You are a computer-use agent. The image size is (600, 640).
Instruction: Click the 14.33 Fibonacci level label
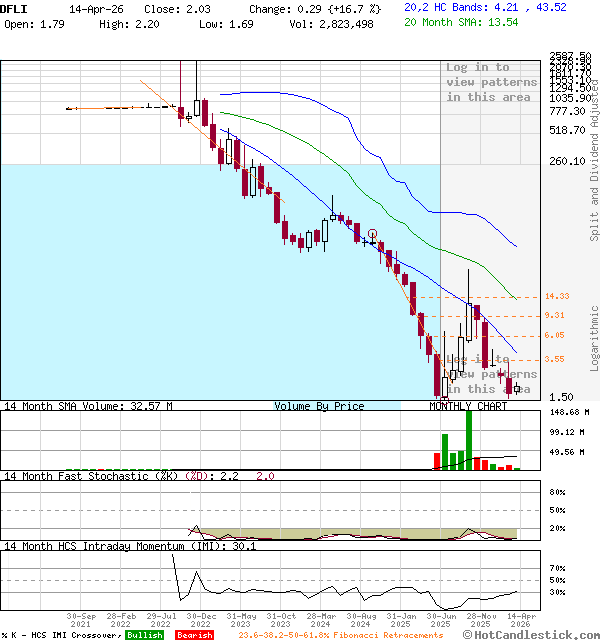(x=557, y=297)
